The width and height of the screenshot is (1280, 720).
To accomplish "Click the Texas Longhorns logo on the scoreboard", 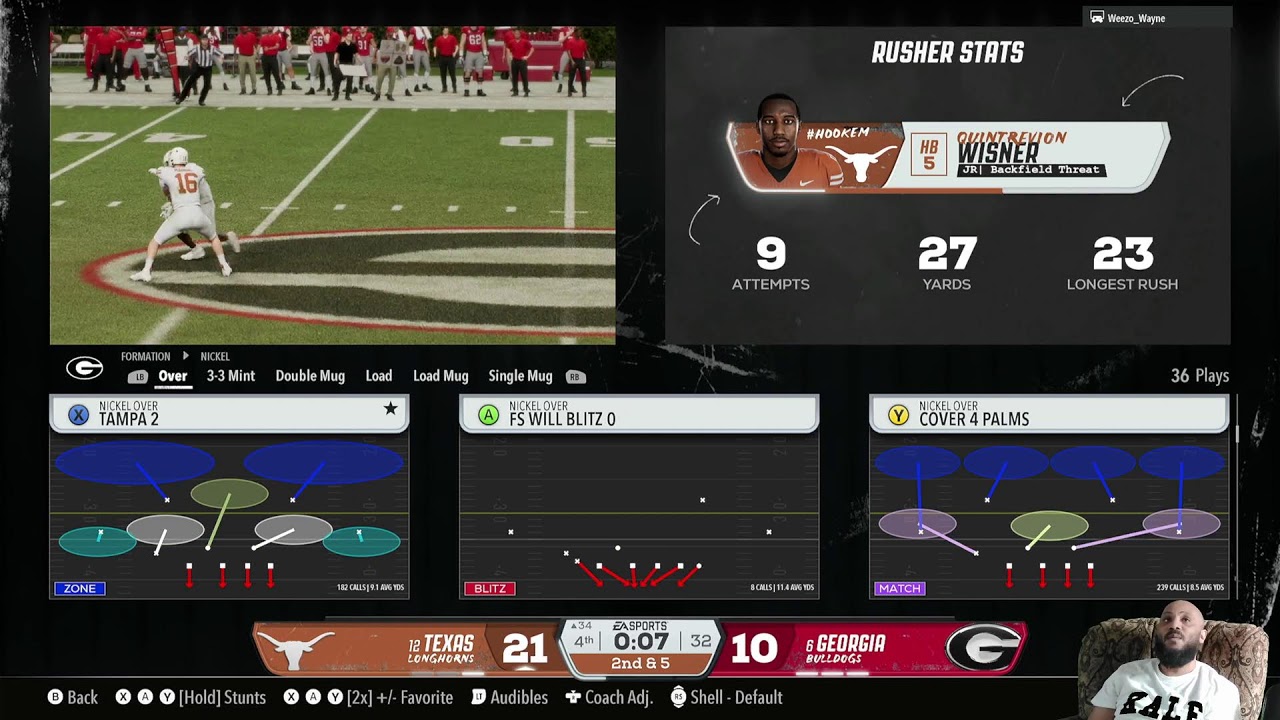I will (x=295, y=649).
